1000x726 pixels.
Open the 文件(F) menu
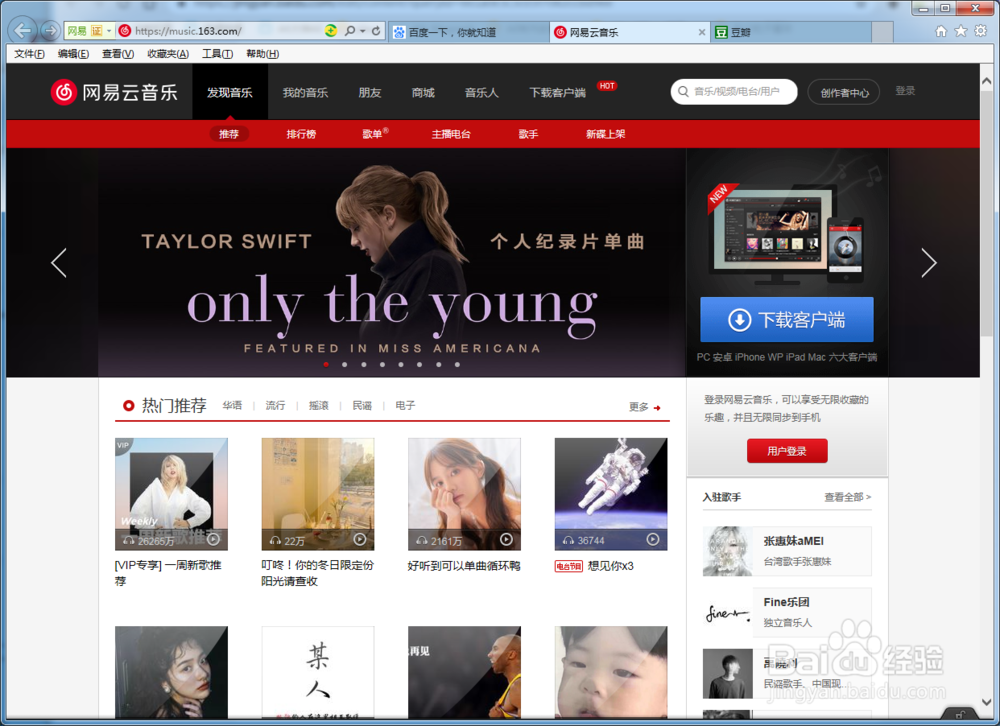click(x=29, y=54)
